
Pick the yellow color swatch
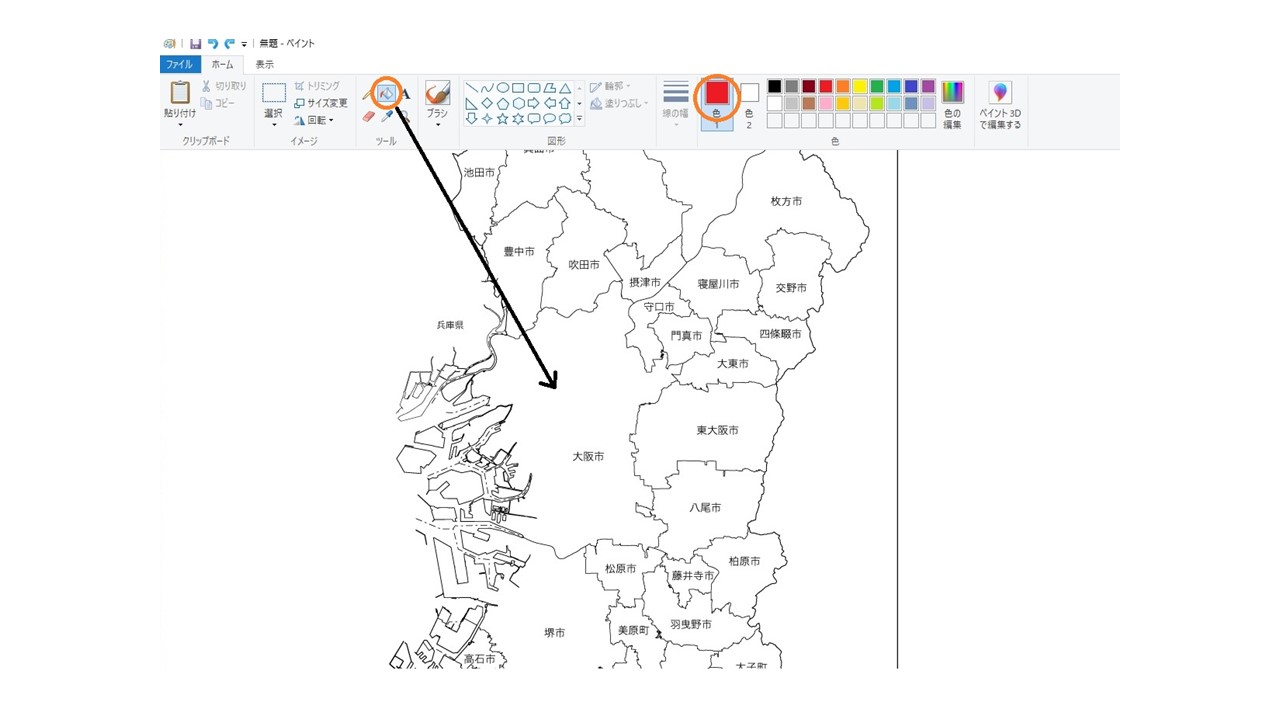click(860, 87)
